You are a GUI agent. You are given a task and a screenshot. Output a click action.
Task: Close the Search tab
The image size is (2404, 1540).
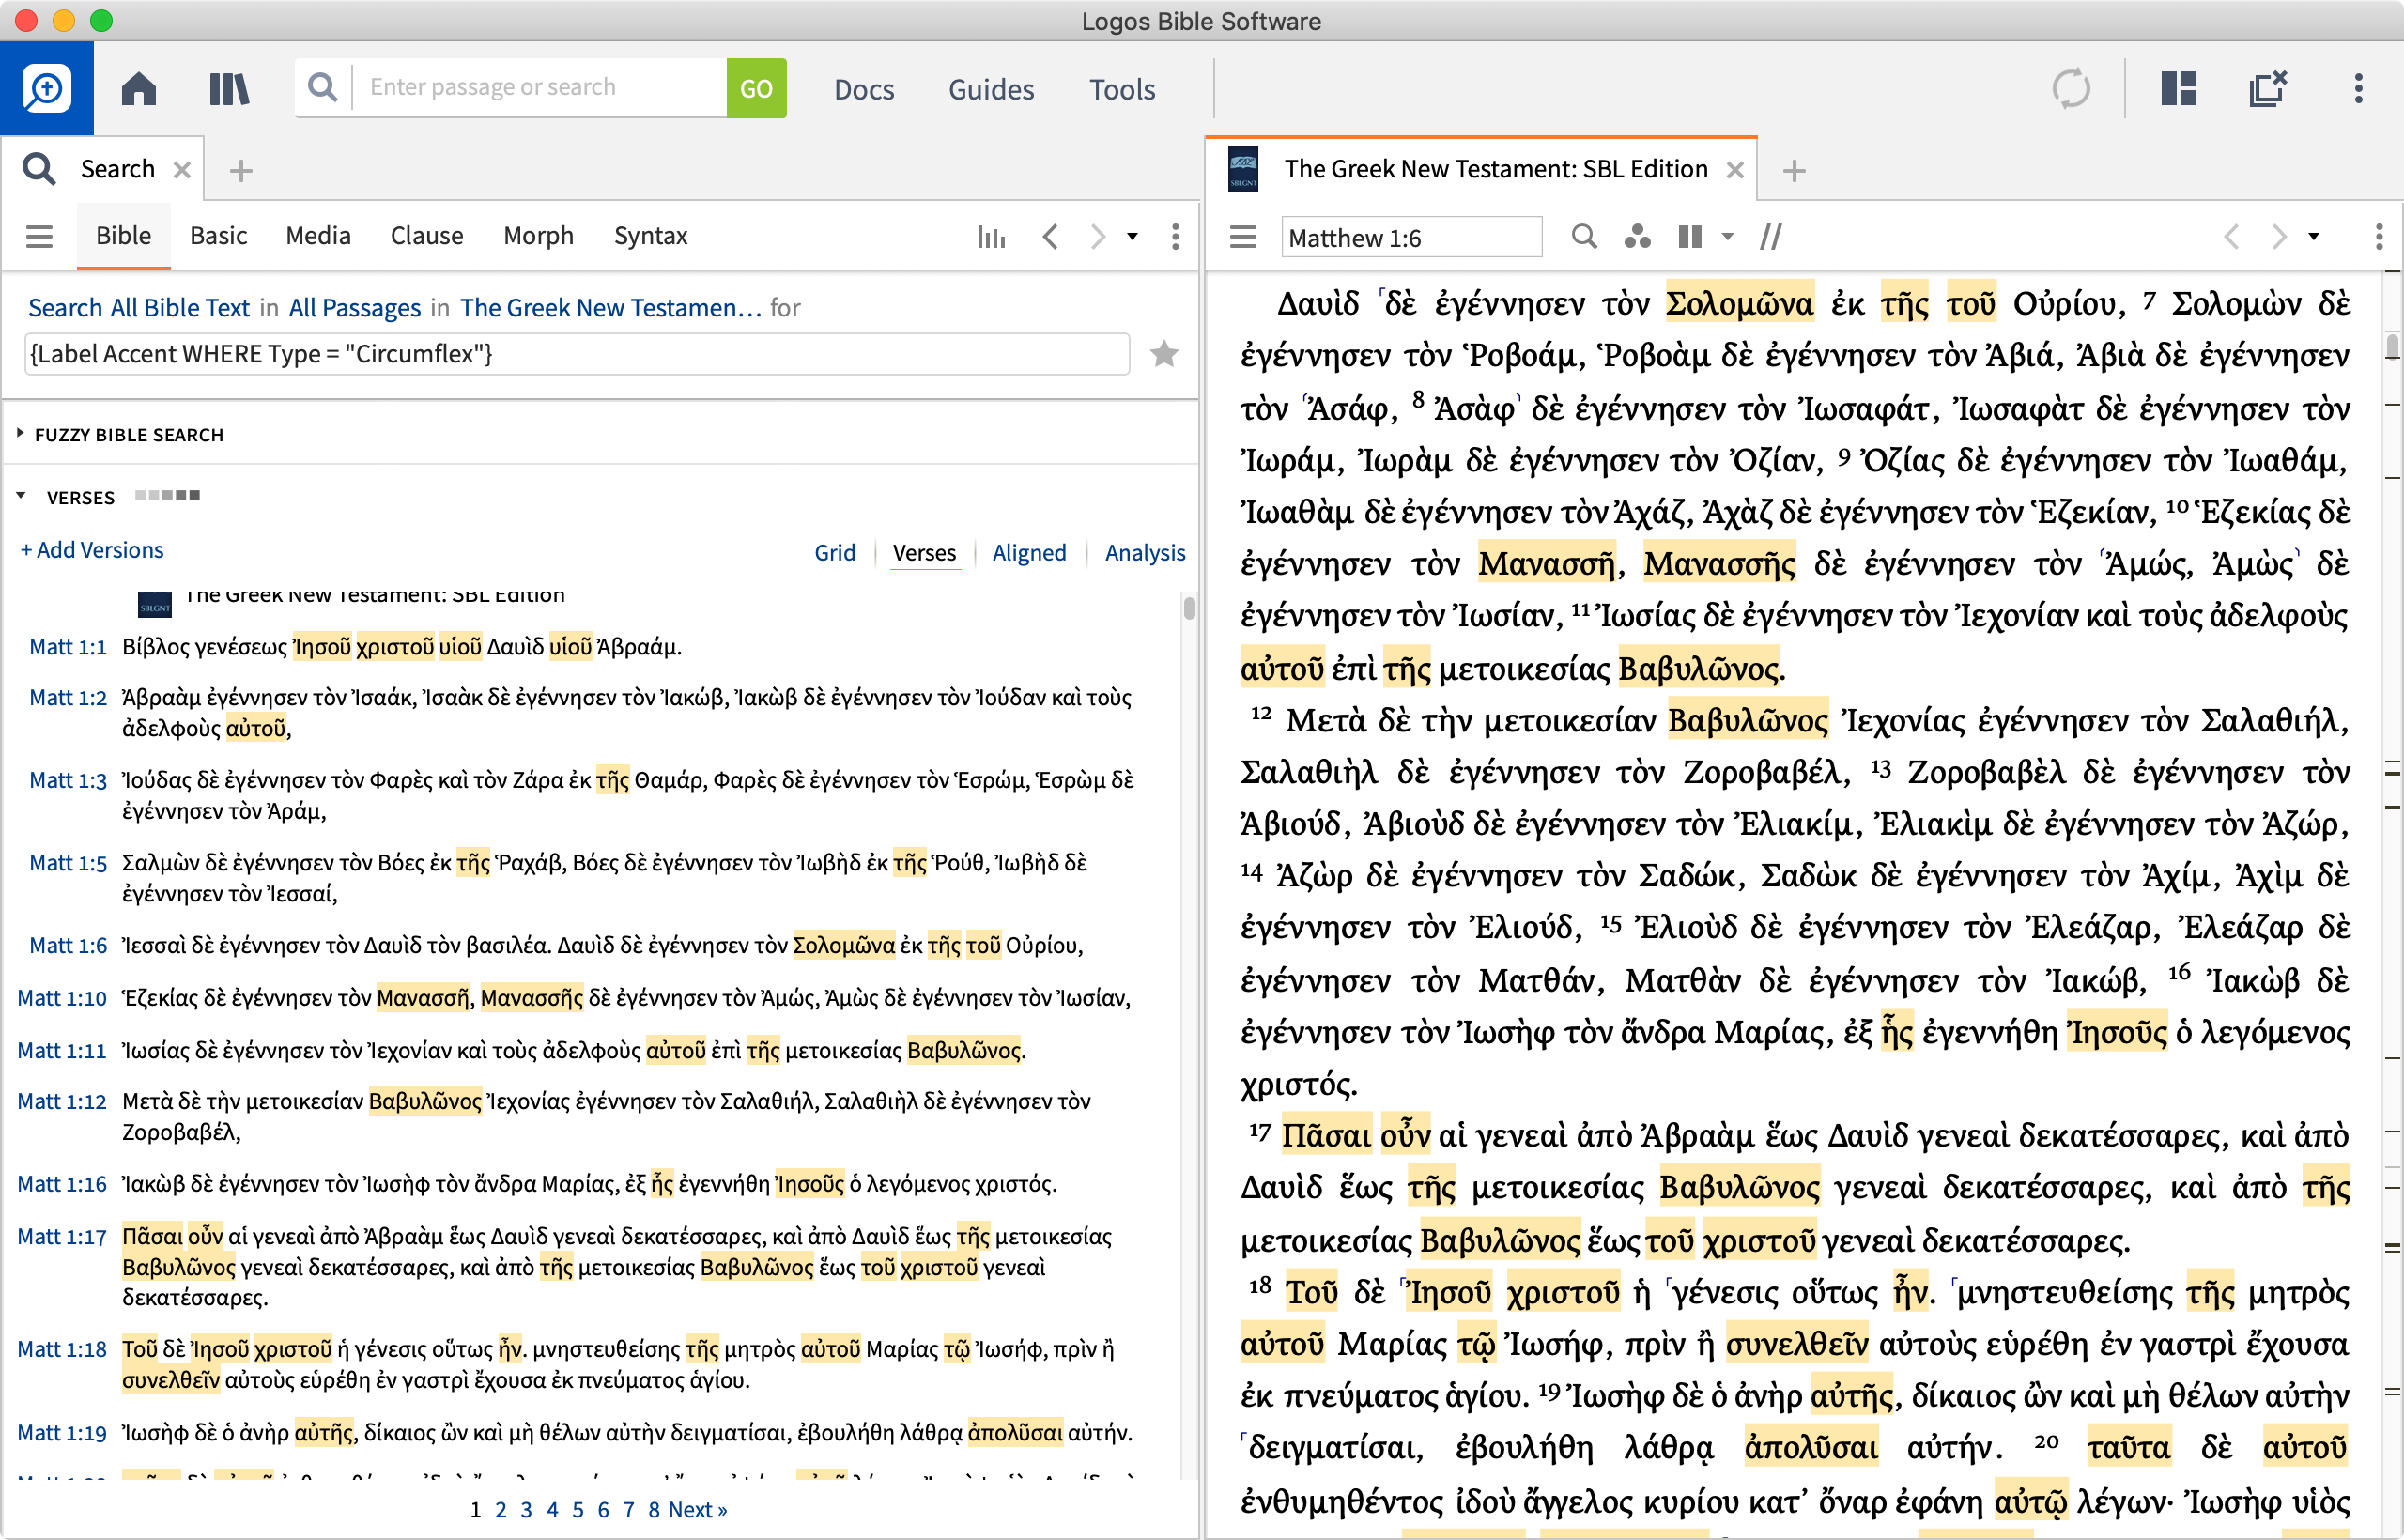(x=181, y=170)
